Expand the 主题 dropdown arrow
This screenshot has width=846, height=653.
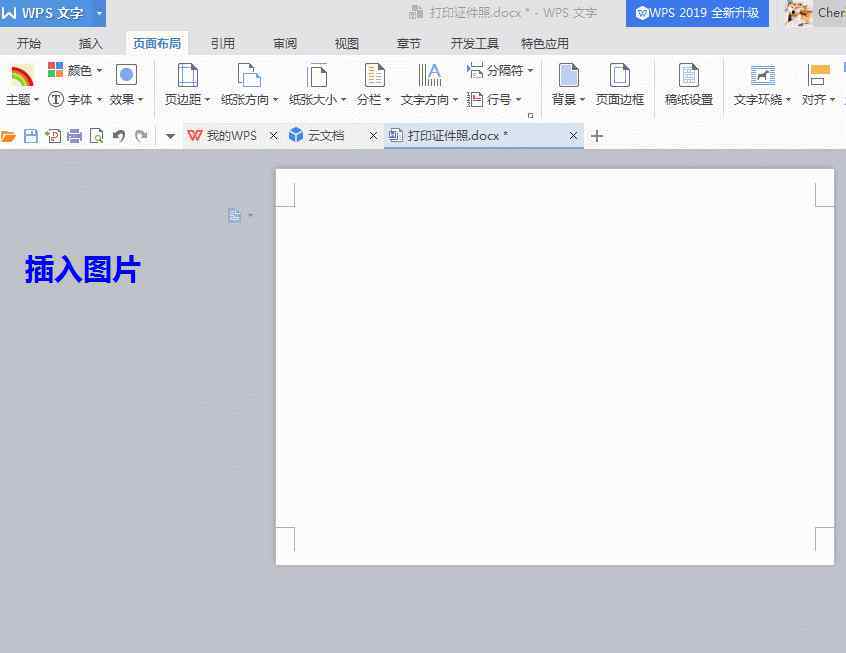(x=36, y=100)
